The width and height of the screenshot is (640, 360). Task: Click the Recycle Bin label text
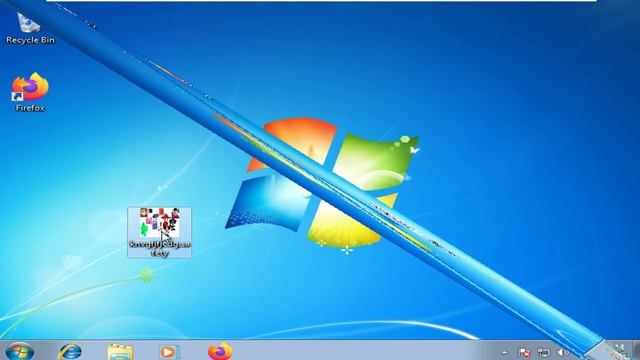pyautogui.click(x=30, y=40)
